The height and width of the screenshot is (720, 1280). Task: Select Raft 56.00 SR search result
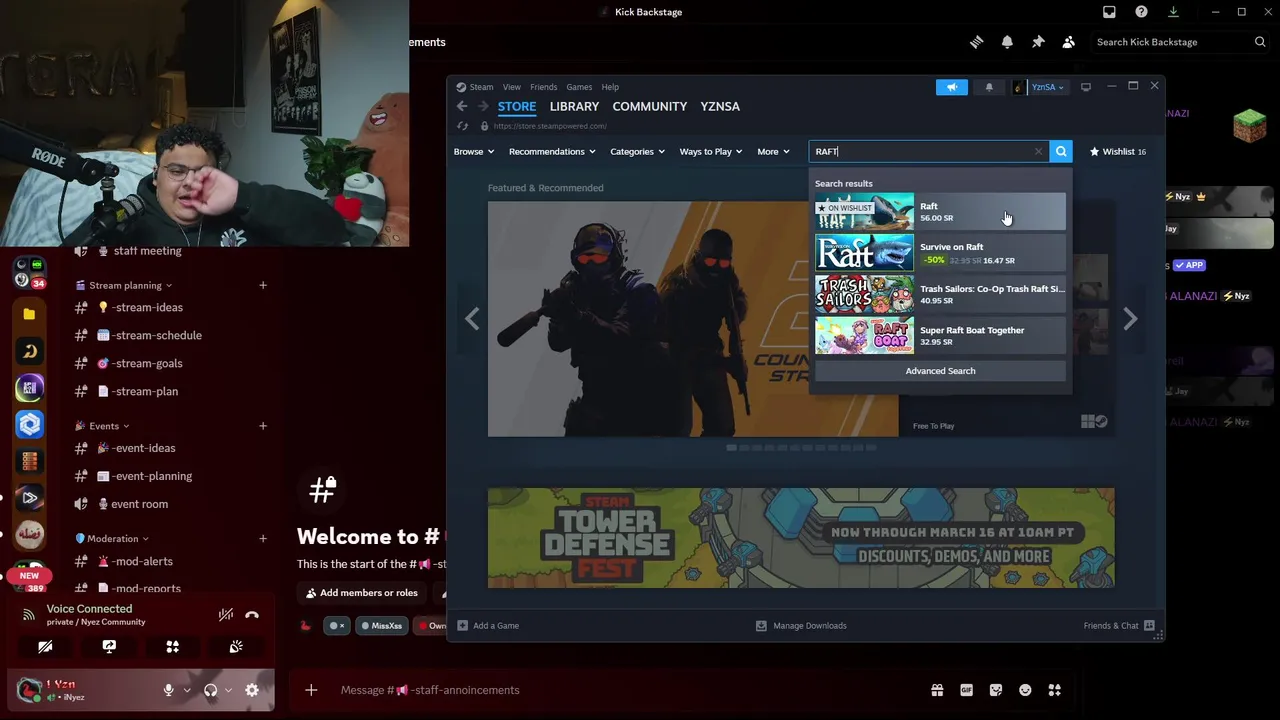click(x=940, y=212)
